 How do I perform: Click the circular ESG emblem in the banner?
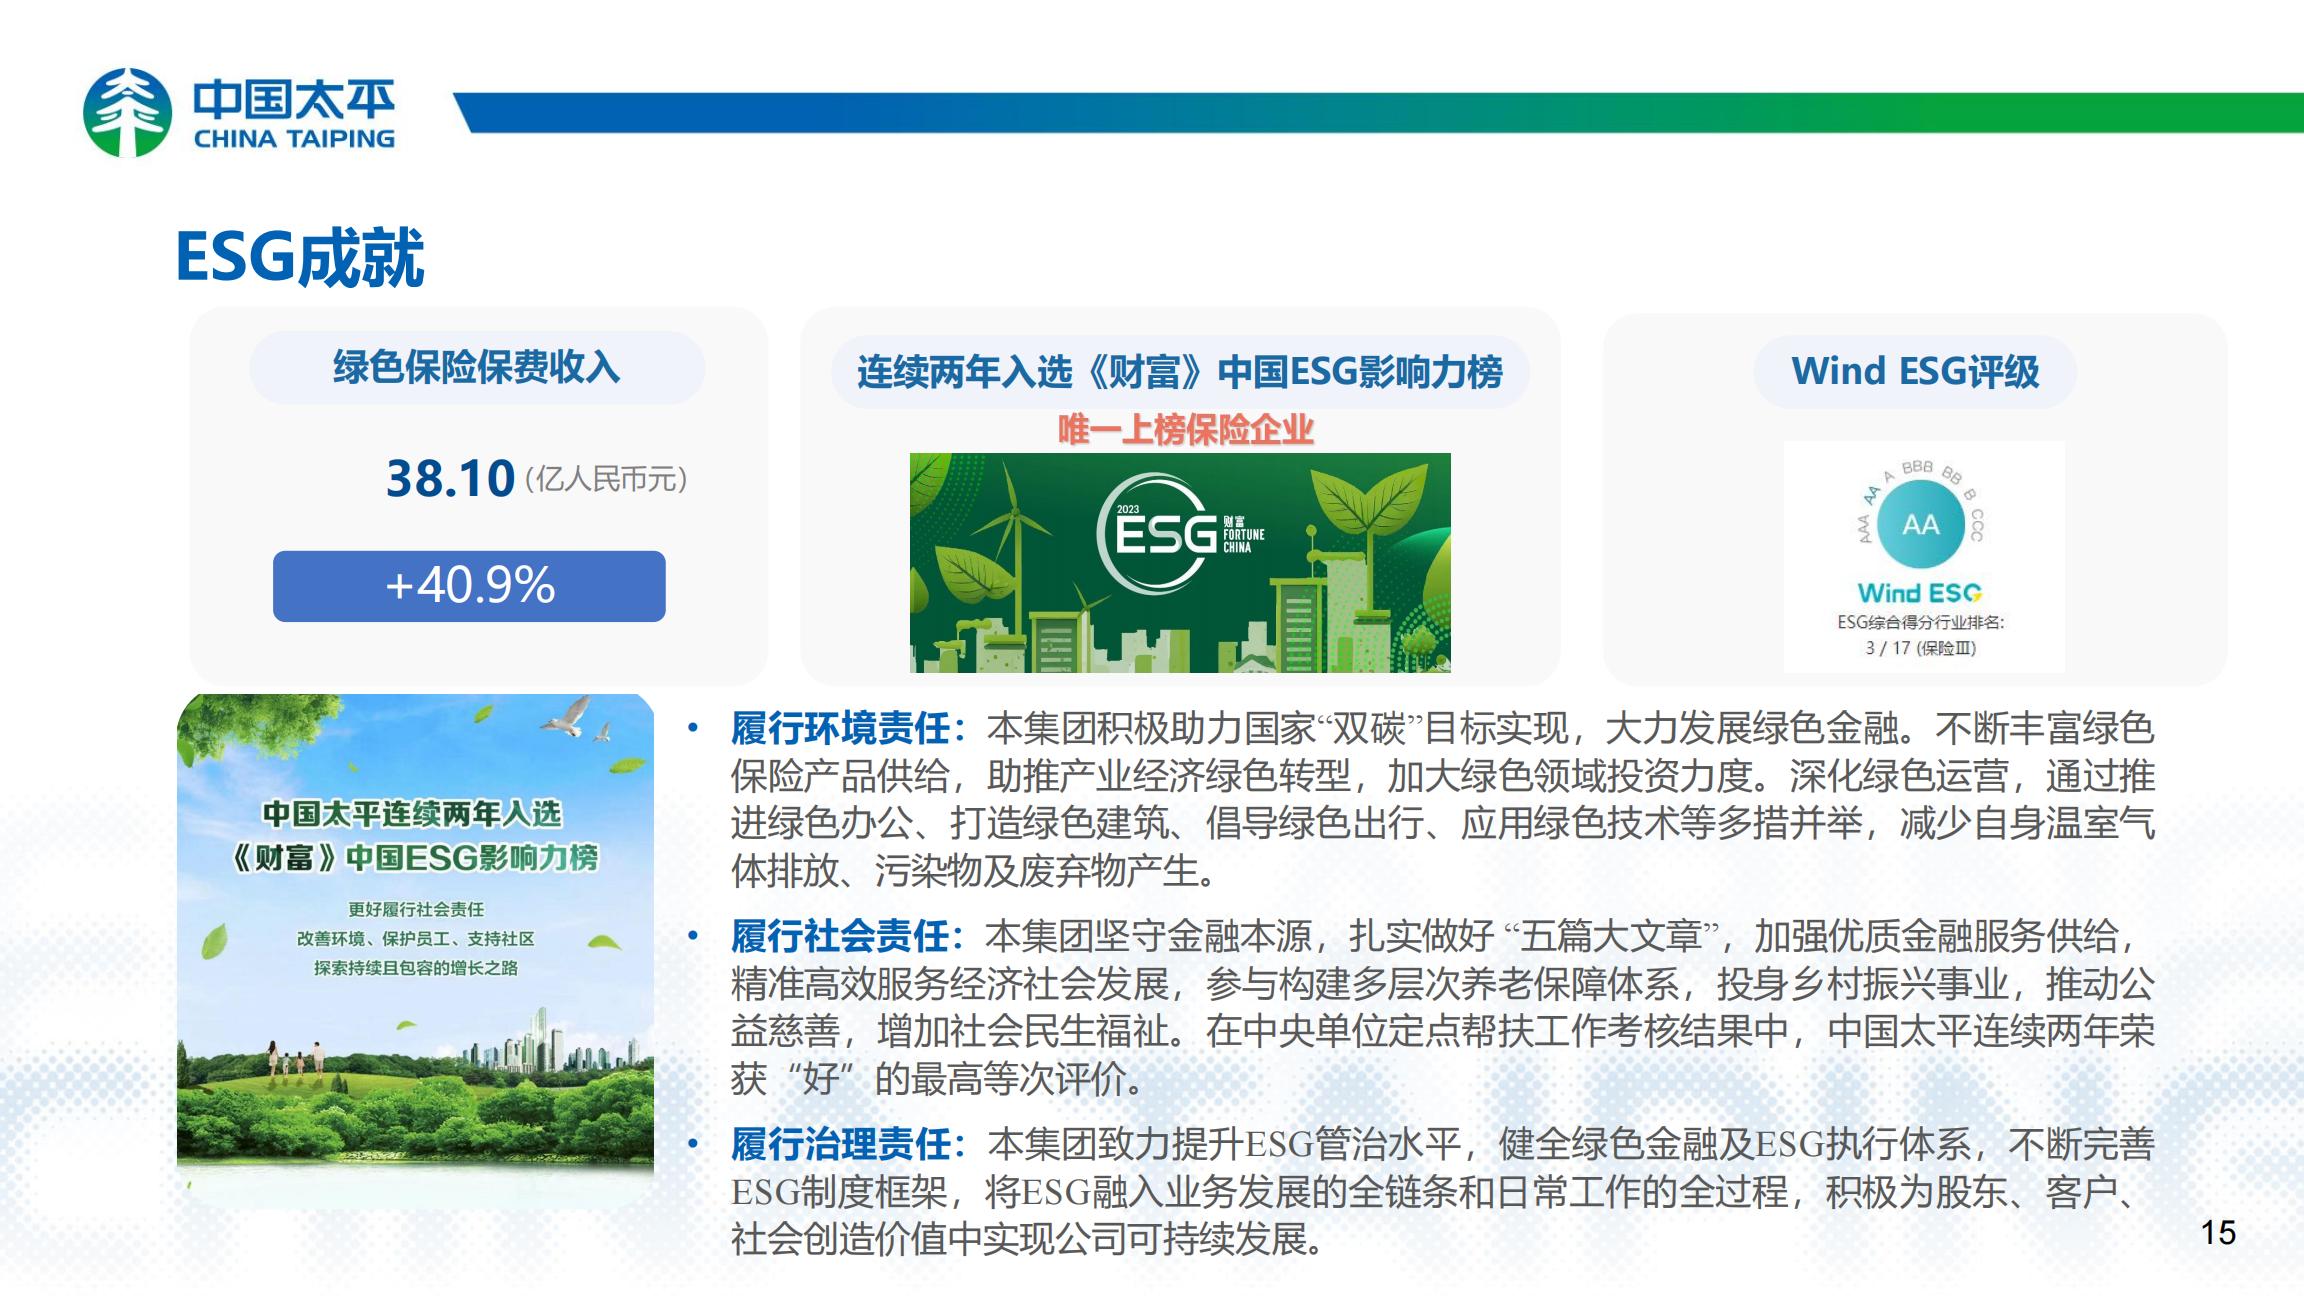(1158, 533)
